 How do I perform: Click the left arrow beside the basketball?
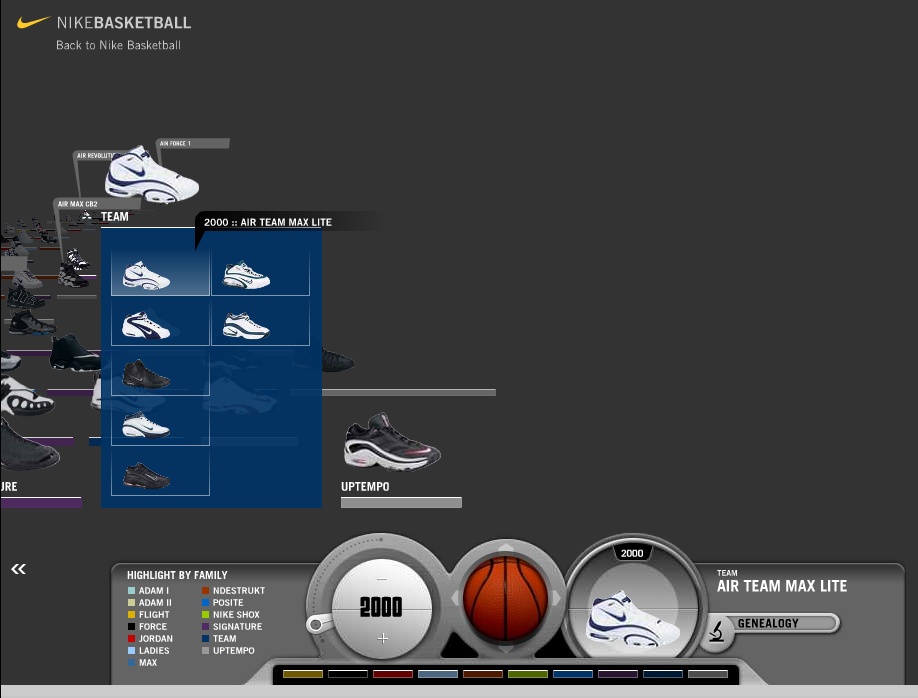click(455, 598)
